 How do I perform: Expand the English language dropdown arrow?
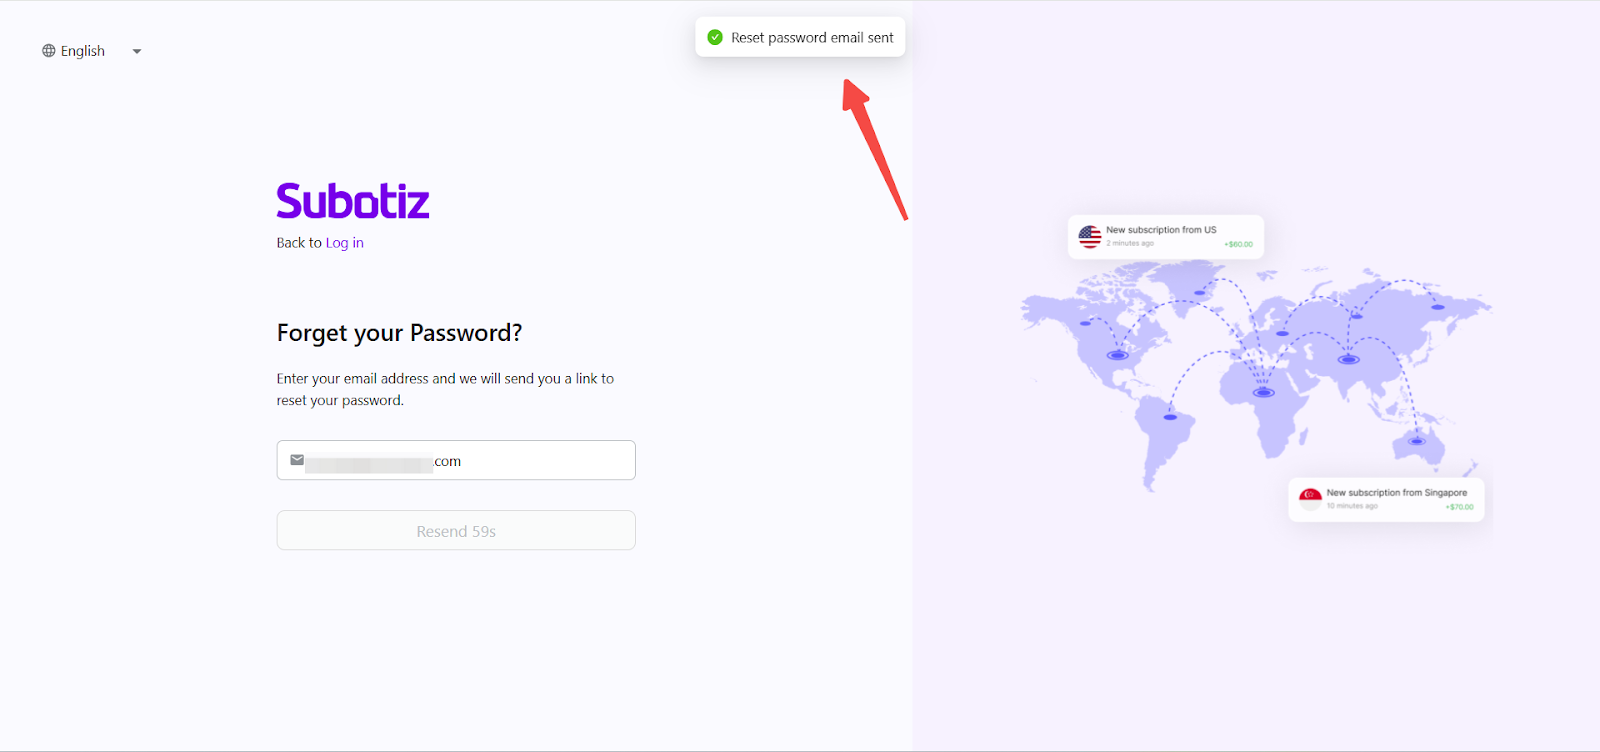137,52
